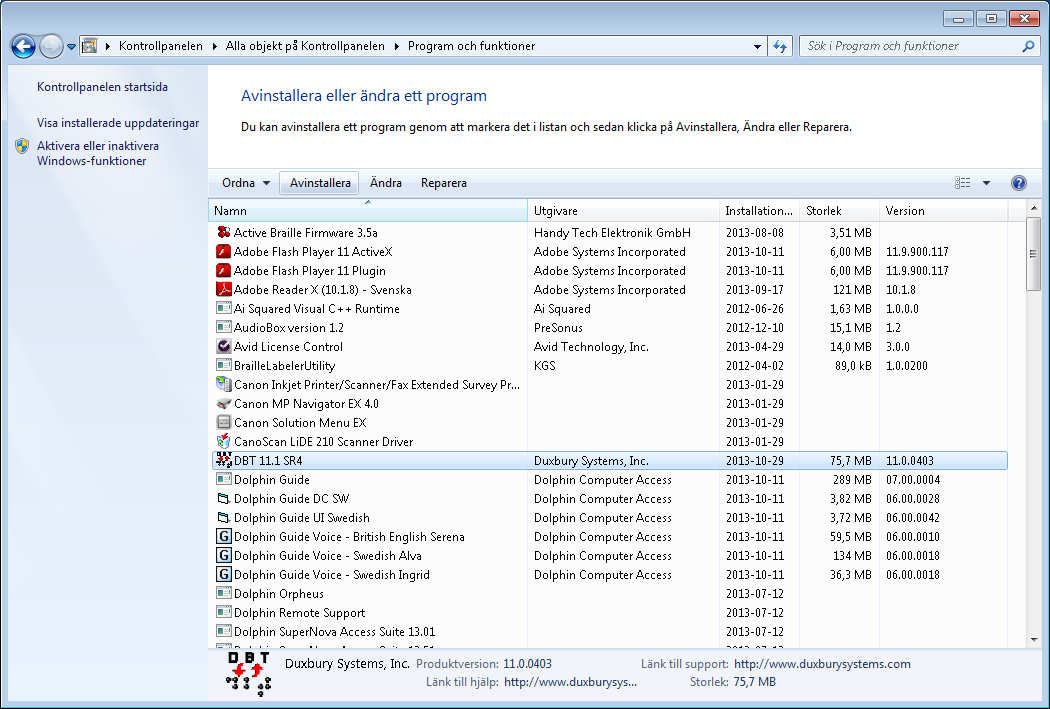Click Kontrollpanelen in the breadcrumb path
This screenshot has height=709, width=1050.
point(161,46)
